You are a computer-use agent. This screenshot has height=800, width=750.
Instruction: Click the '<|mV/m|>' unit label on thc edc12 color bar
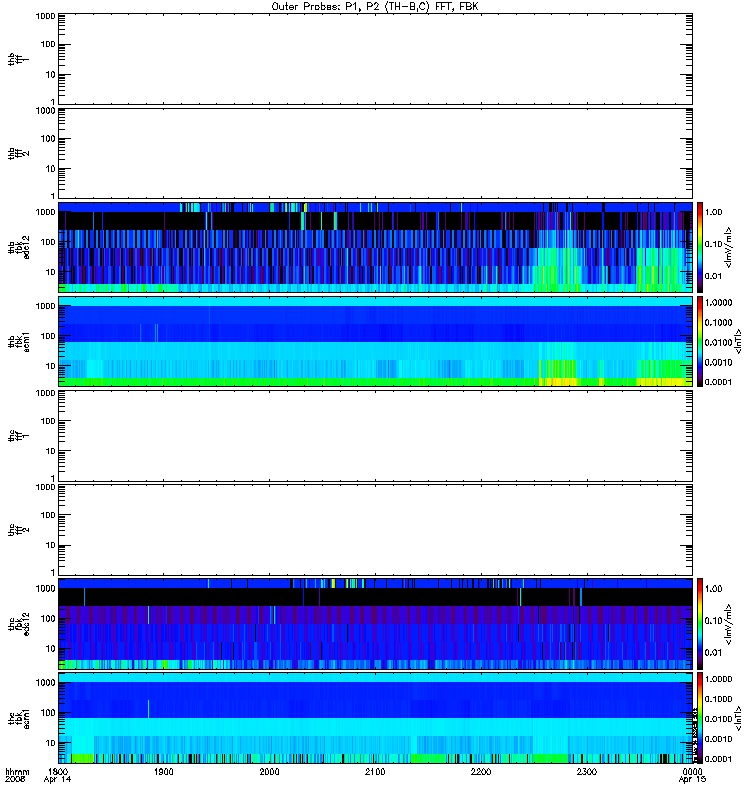tap(729, 624)
